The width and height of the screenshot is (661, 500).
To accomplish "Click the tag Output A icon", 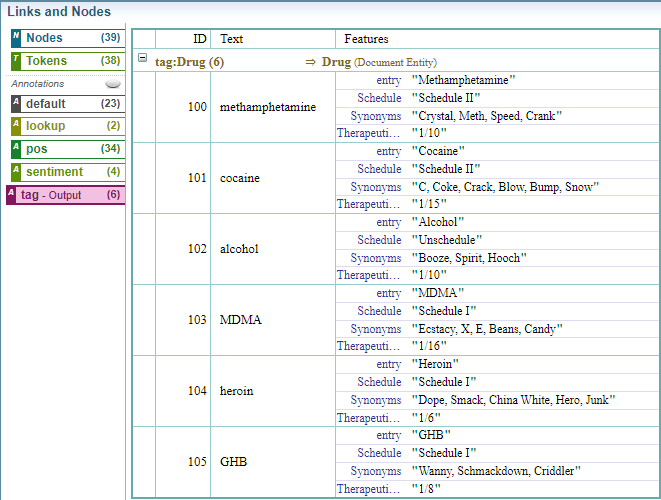I will click(x=11, y=195).
